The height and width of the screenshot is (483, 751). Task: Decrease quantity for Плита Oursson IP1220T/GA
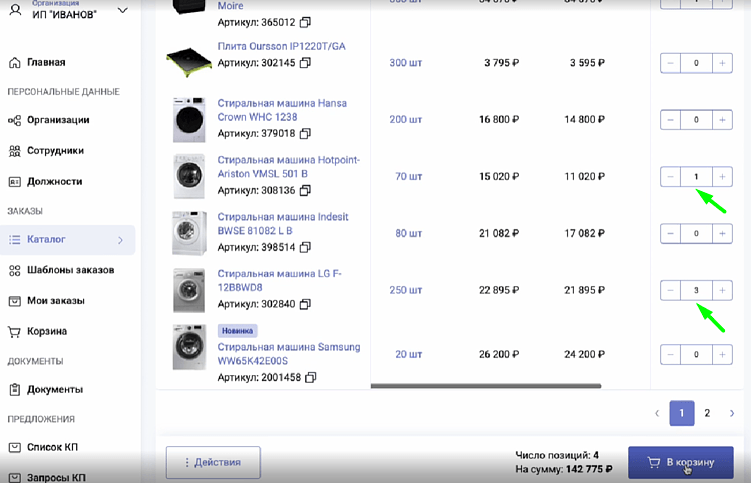click(x=671, y=63)
